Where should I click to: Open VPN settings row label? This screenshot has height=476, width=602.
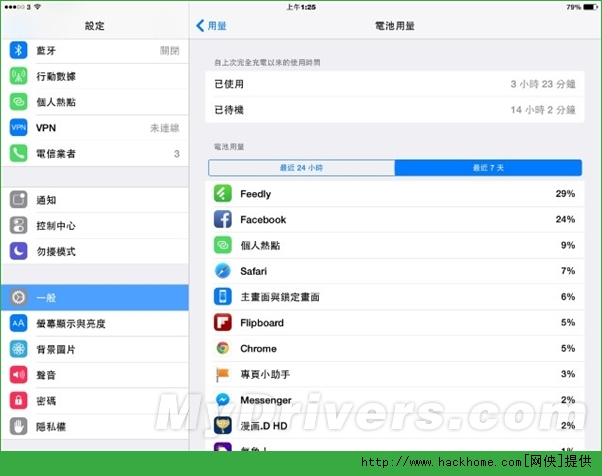46,128
